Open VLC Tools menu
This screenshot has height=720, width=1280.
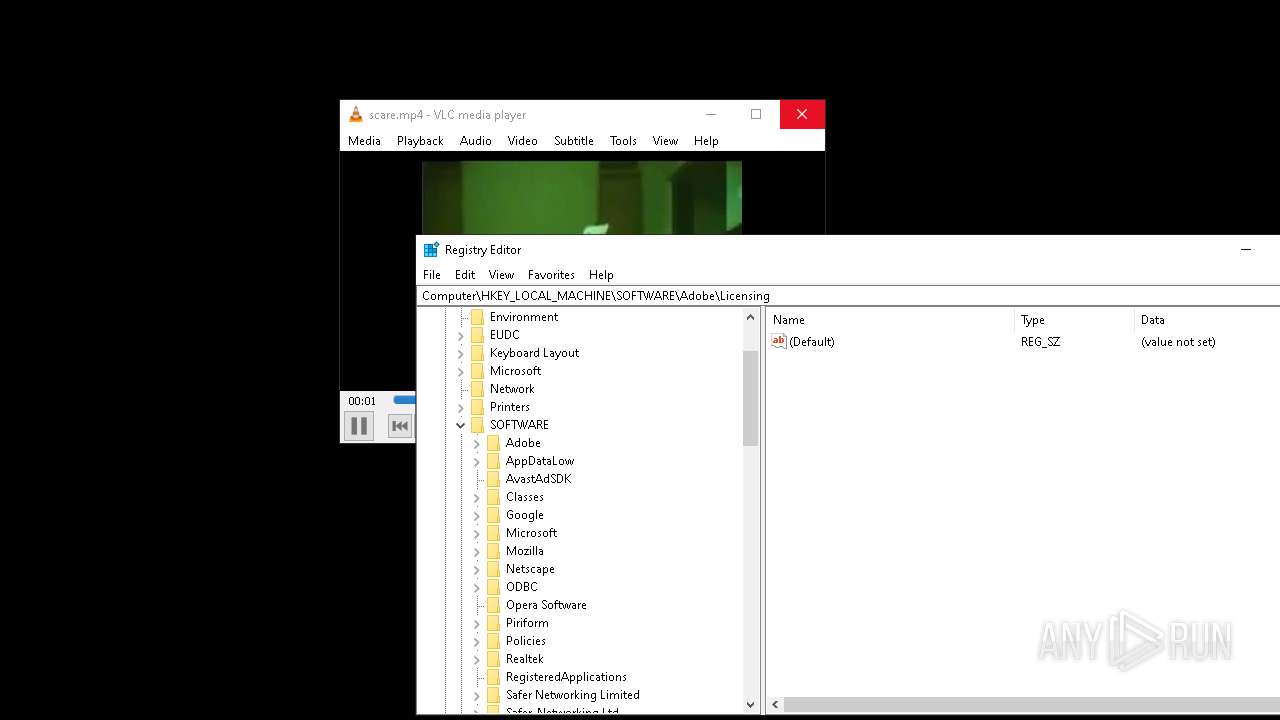[x=623, y=141]
